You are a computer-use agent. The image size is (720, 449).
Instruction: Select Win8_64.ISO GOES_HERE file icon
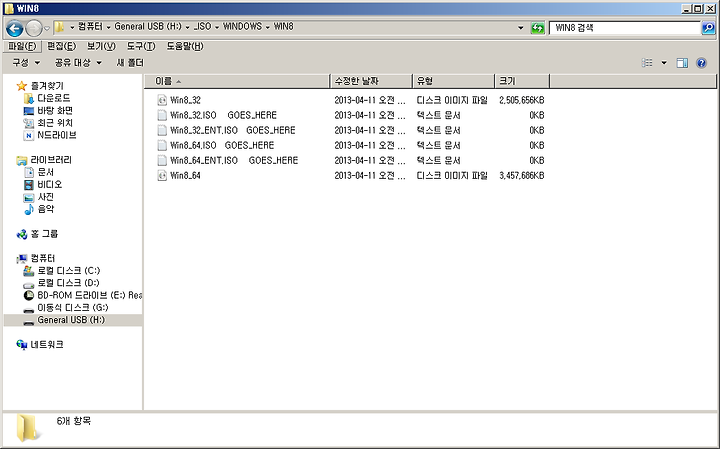coord(162,146)
